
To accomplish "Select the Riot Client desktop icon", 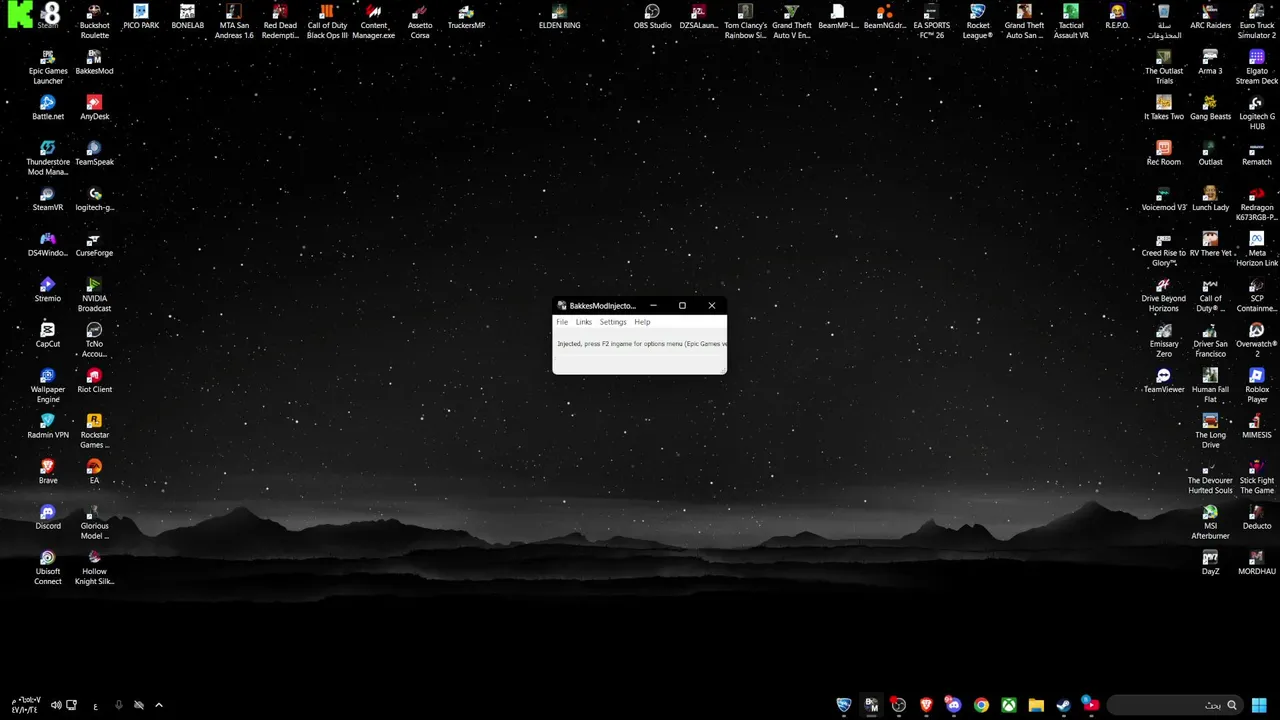I will [94, 381].
